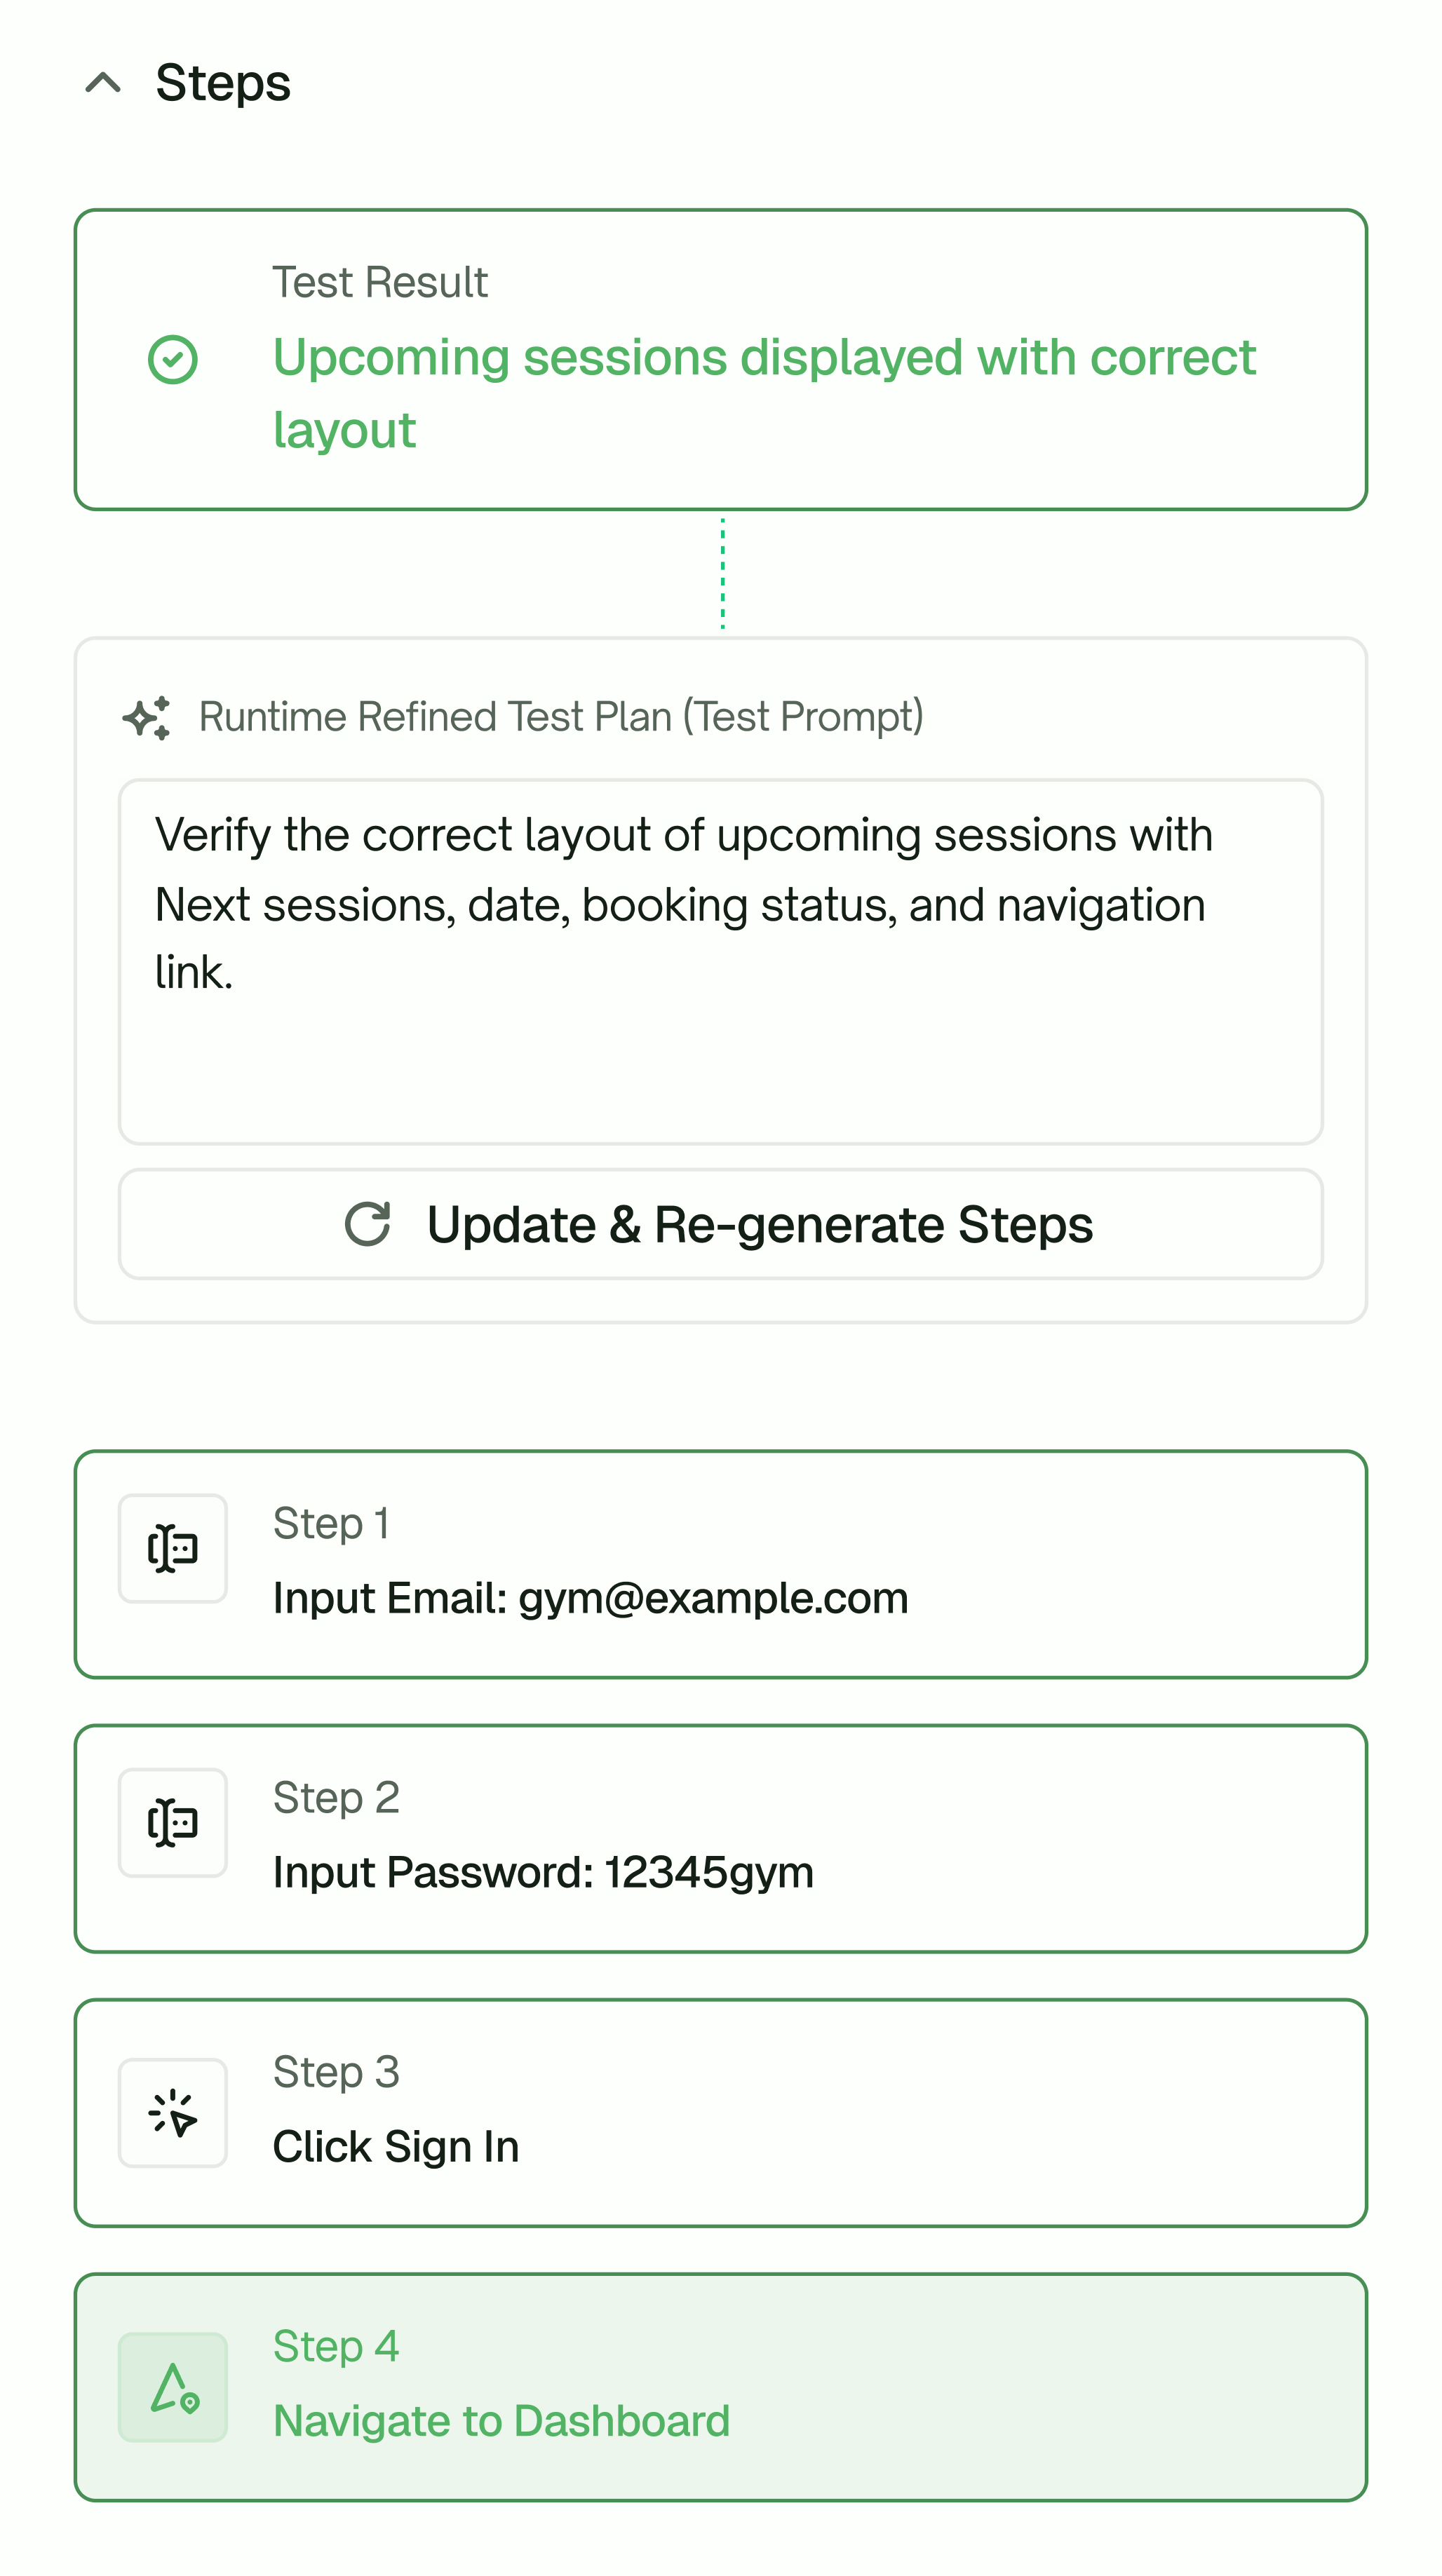Click the Input Email gym@example.com text
This screenshot has width=1442, height=2576.
pos(590,1598)
